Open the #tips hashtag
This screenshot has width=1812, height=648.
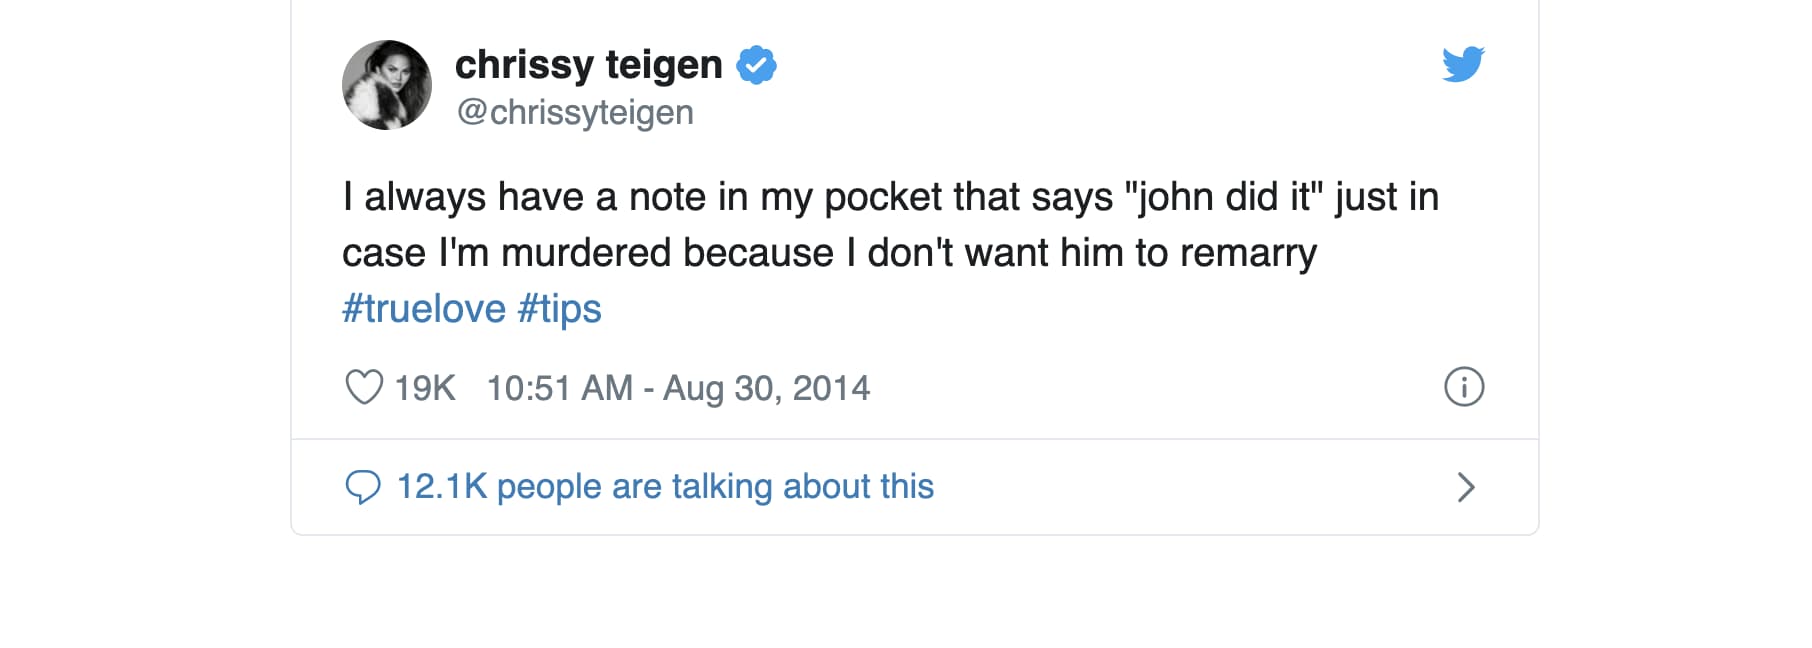559,308
